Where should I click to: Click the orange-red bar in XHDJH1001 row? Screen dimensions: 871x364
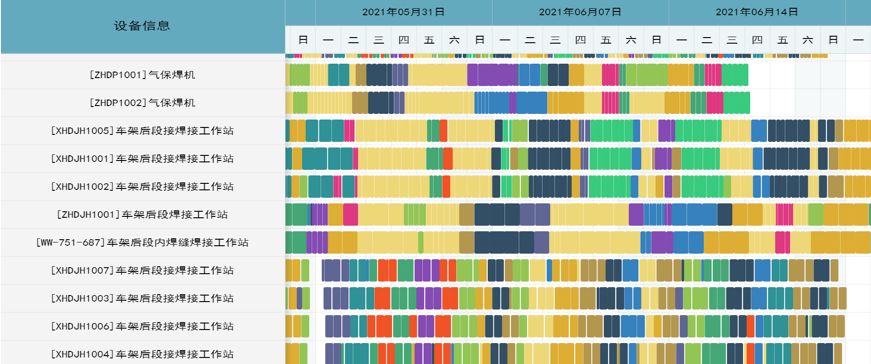click(x=448, y=158)
